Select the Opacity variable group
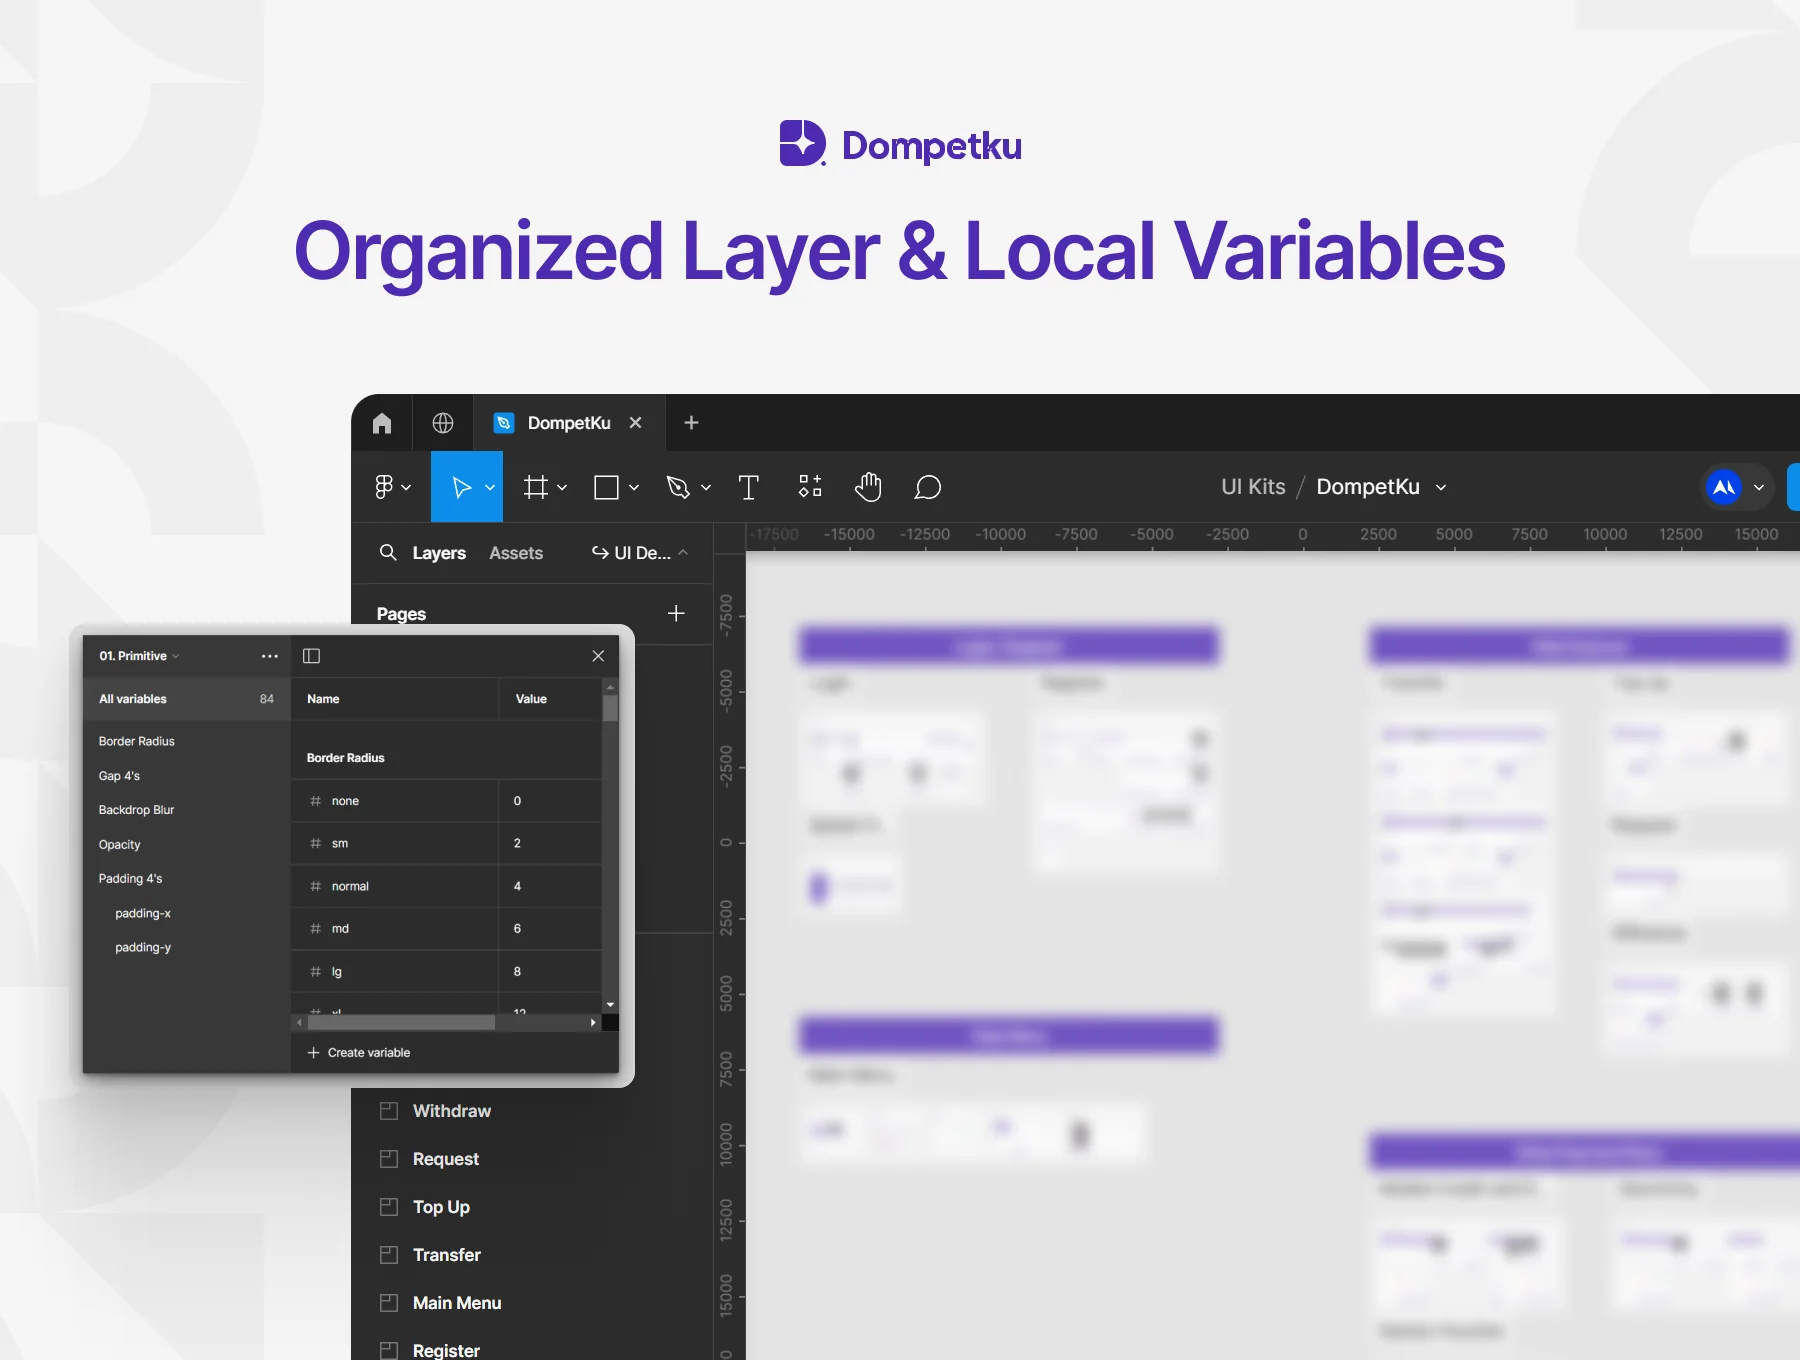Screen dimensions: 1800x1360 coord(119,845)
